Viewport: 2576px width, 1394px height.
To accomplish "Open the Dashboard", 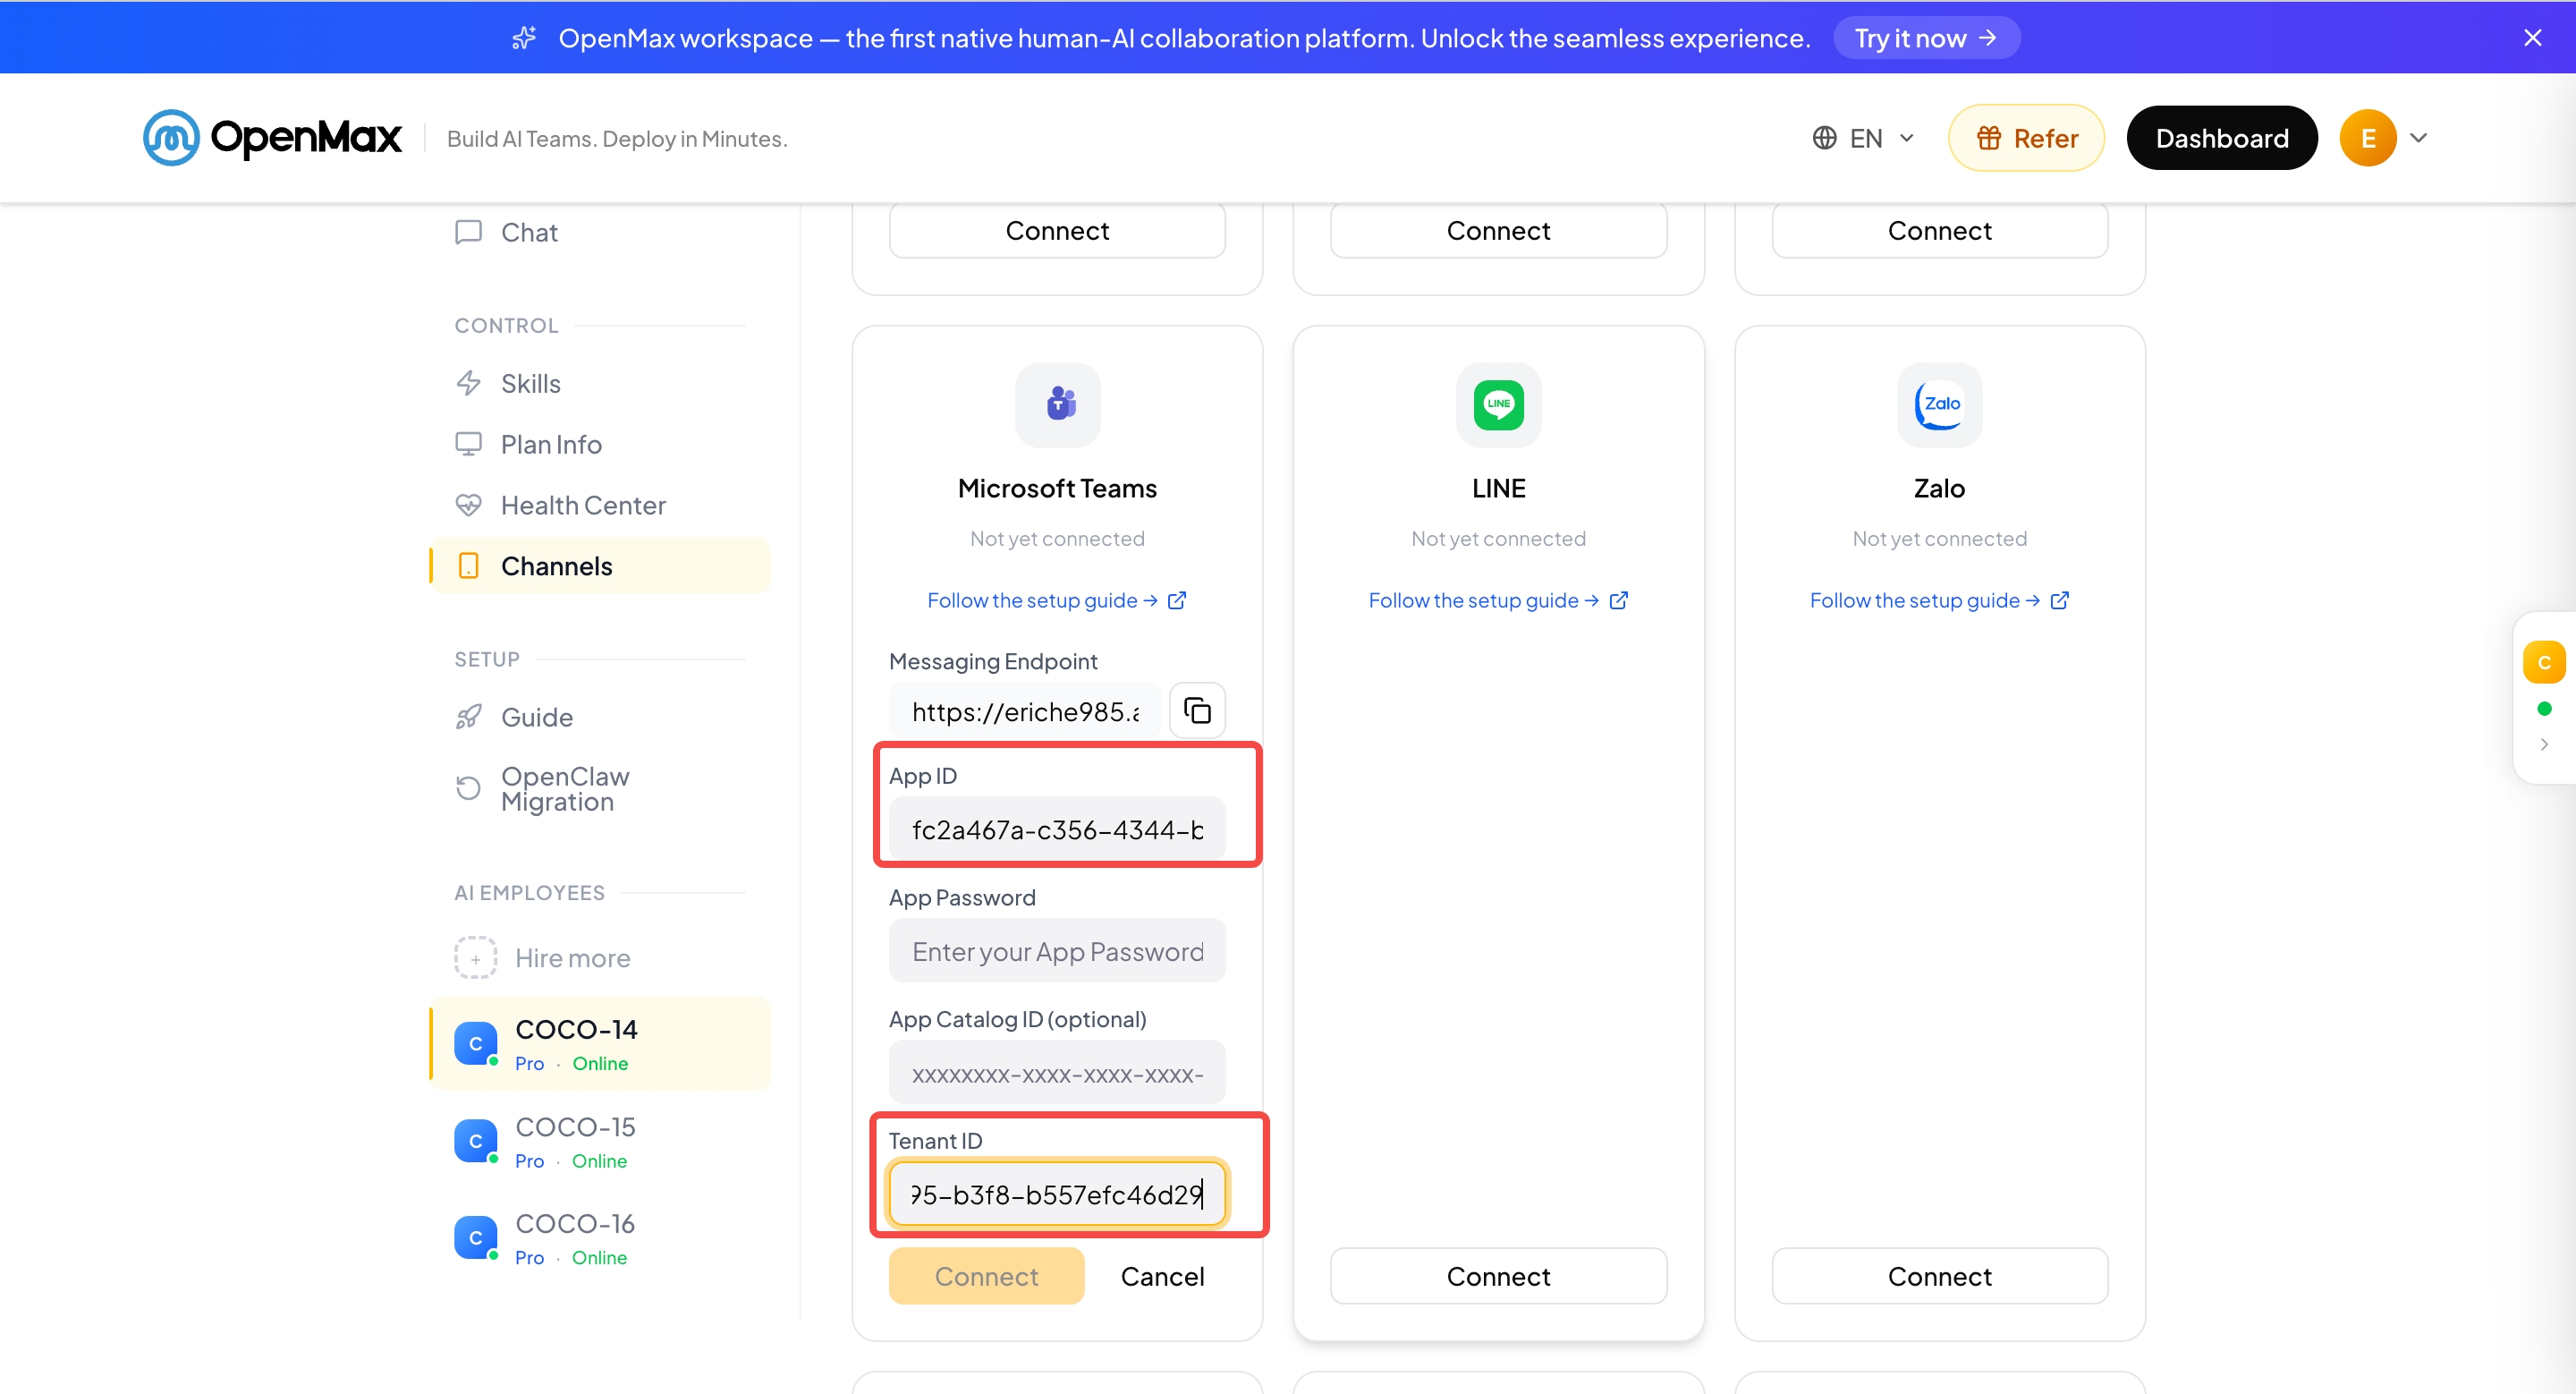I will coord(2221,138).
